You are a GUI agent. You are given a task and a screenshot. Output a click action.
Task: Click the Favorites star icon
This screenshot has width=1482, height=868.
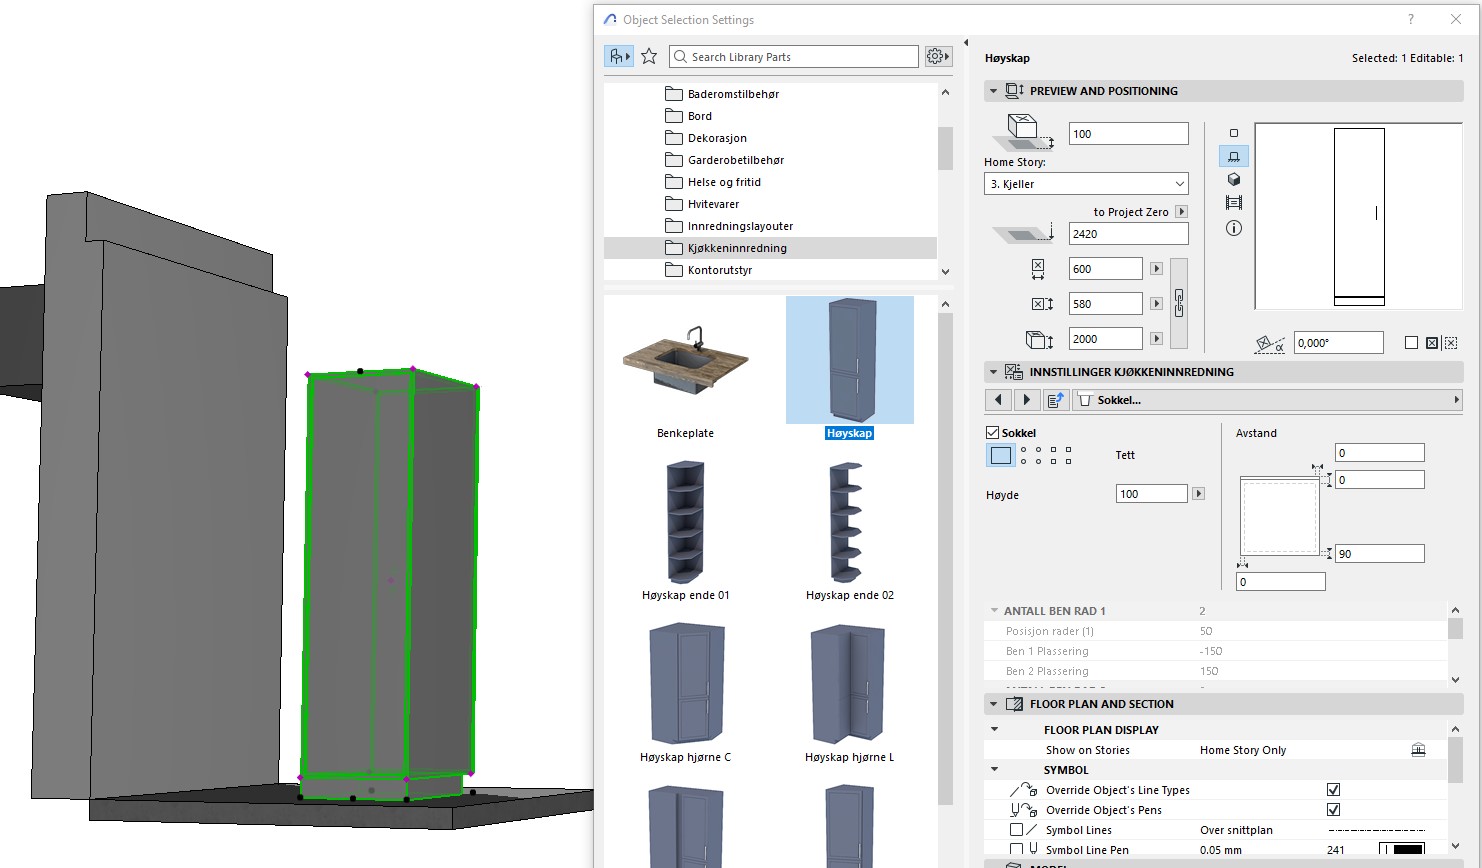[x=649, y=57]
